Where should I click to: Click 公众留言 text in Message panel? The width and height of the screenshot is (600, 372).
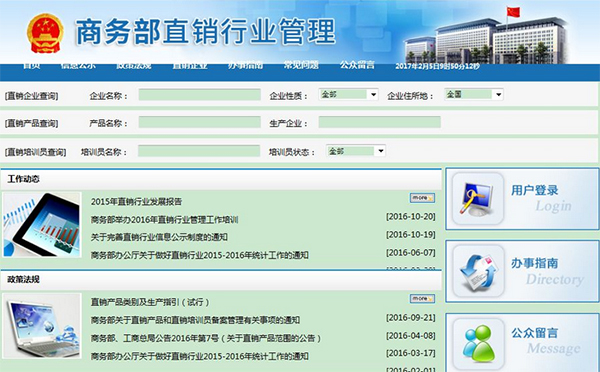[535, 333]
